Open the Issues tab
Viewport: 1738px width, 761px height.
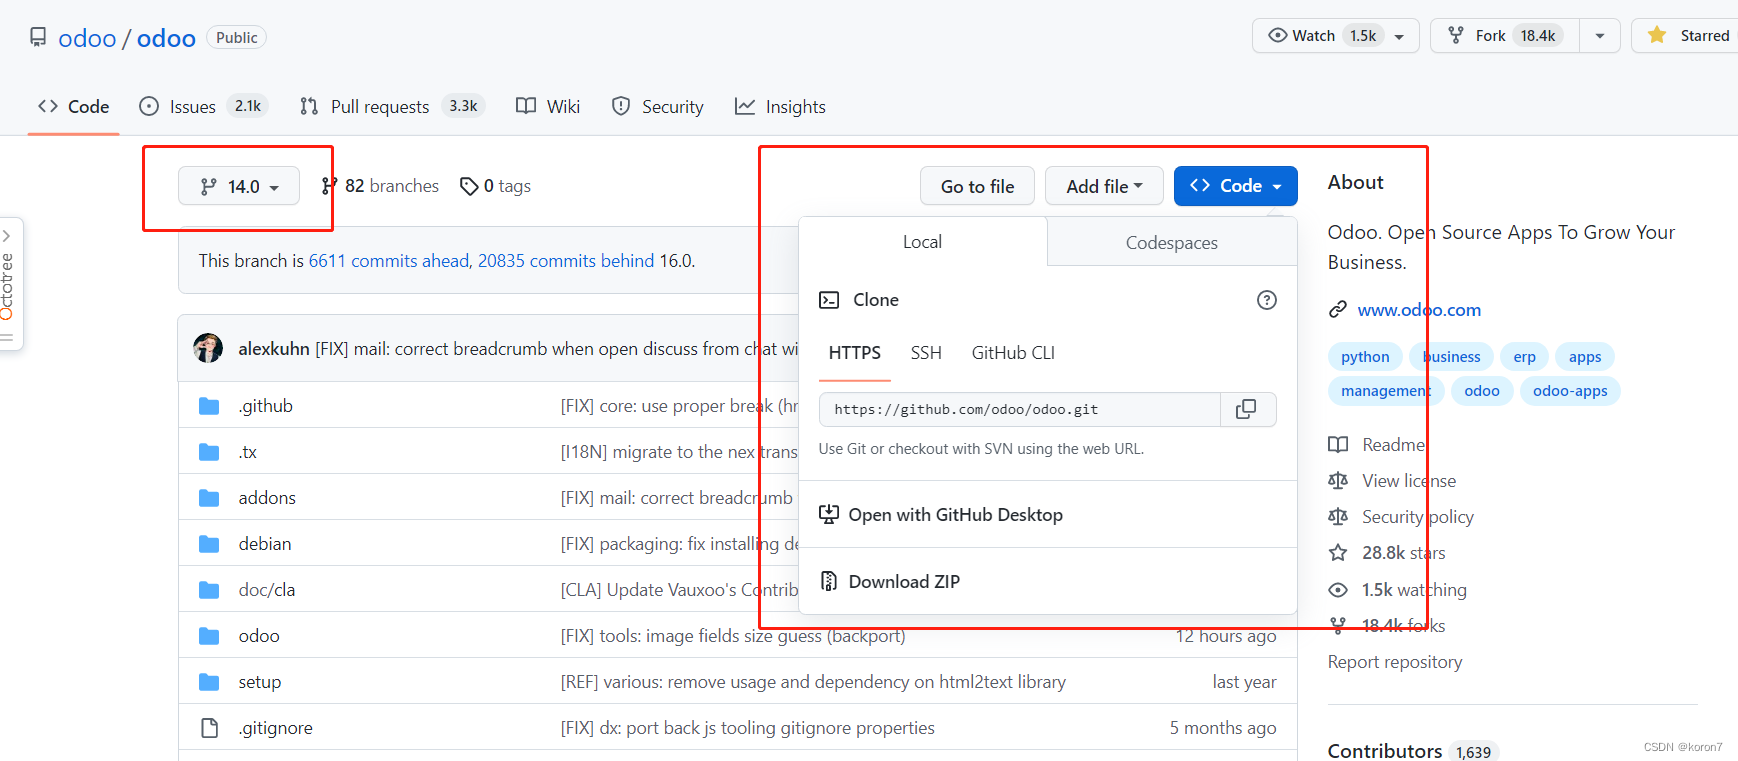point(204,107)
